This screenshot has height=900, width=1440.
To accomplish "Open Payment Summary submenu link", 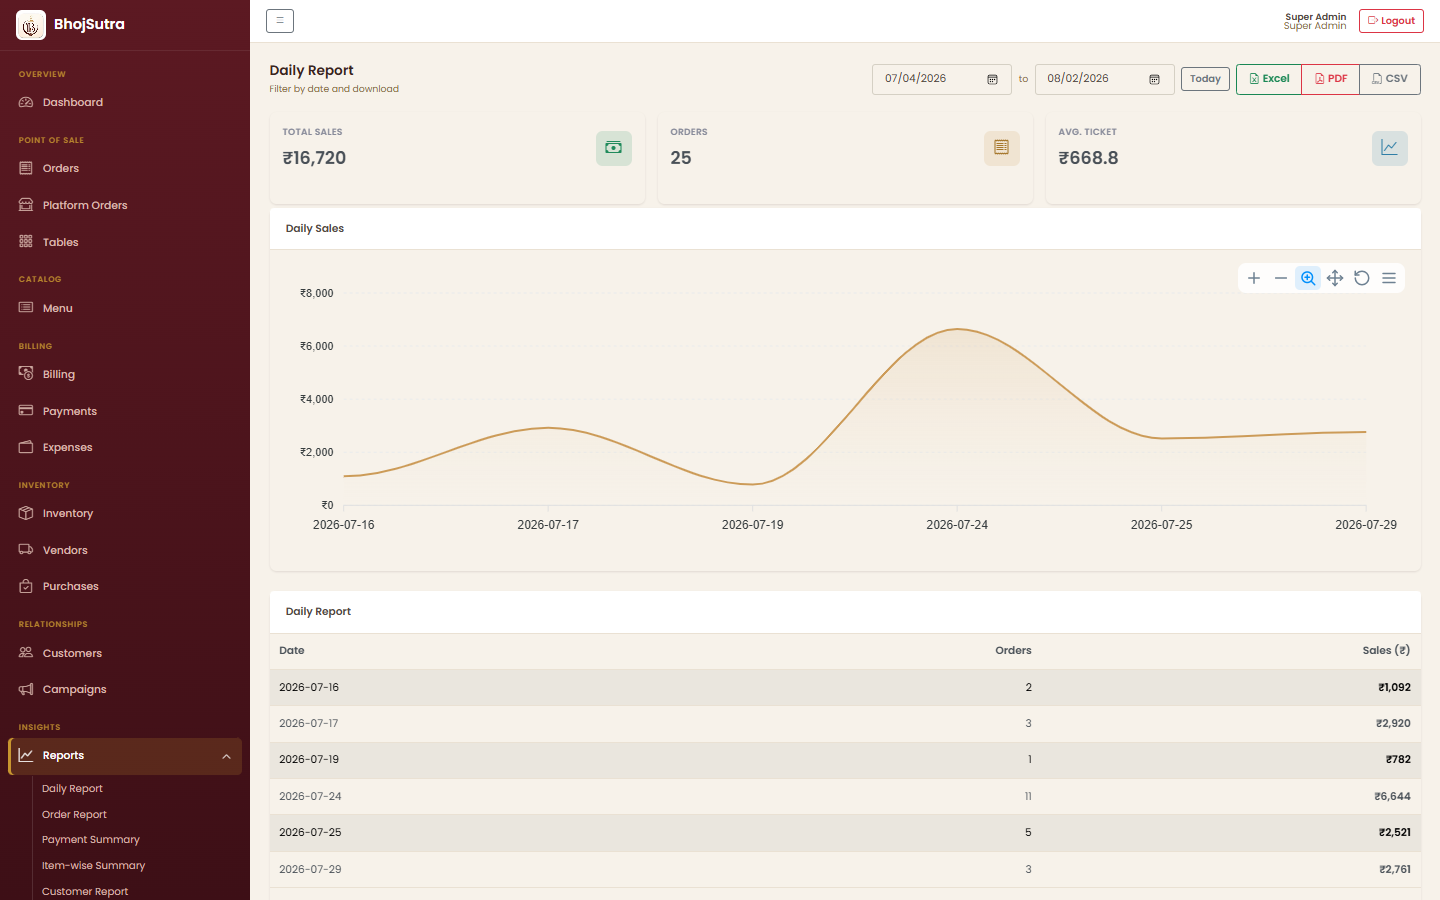I will pos(91,840).
